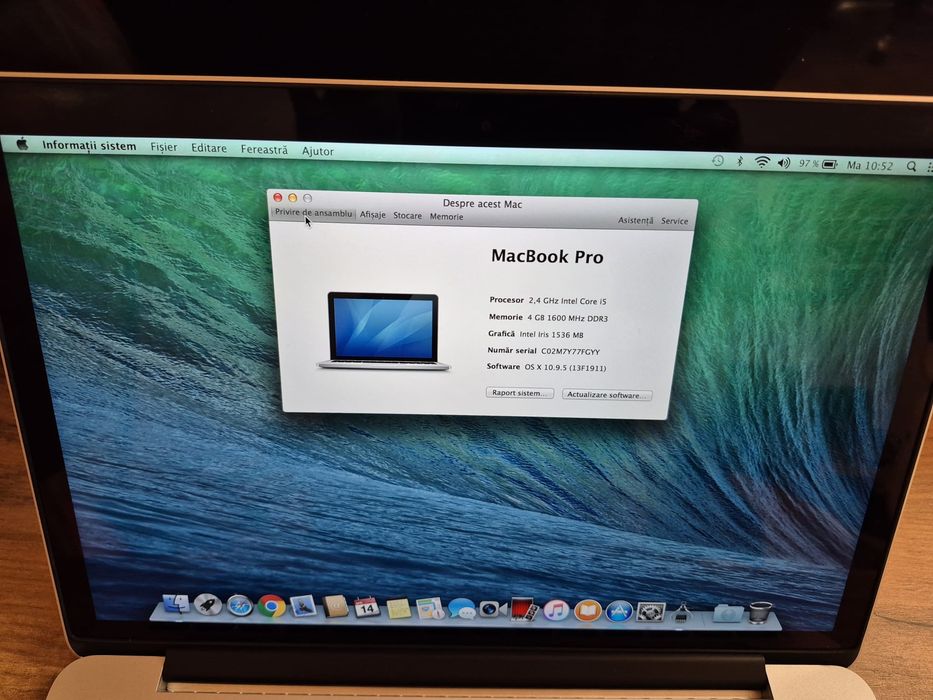Click Actualizare software... button

[607, 395]
